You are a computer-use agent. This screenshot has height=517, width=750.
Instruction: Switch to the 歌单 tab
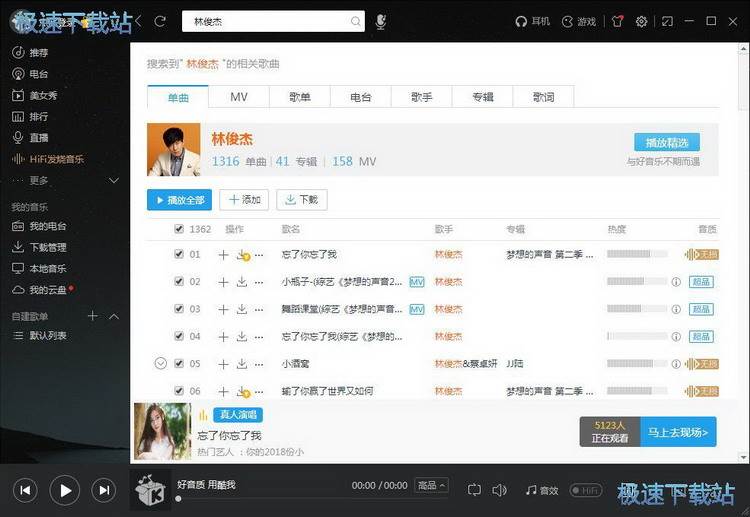300,97
